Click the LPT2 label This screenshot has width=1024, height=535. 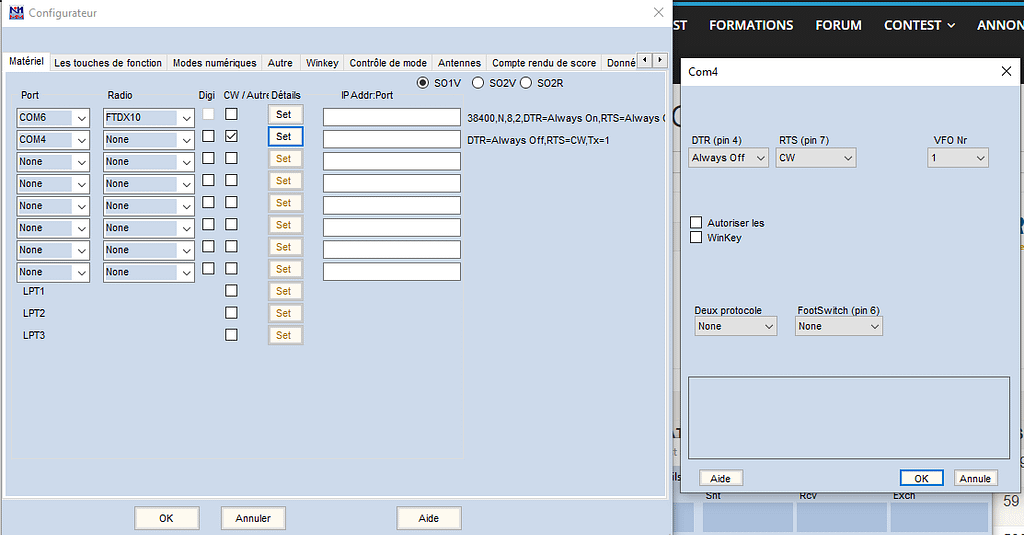pyautogui.click(x=34, y=313)
